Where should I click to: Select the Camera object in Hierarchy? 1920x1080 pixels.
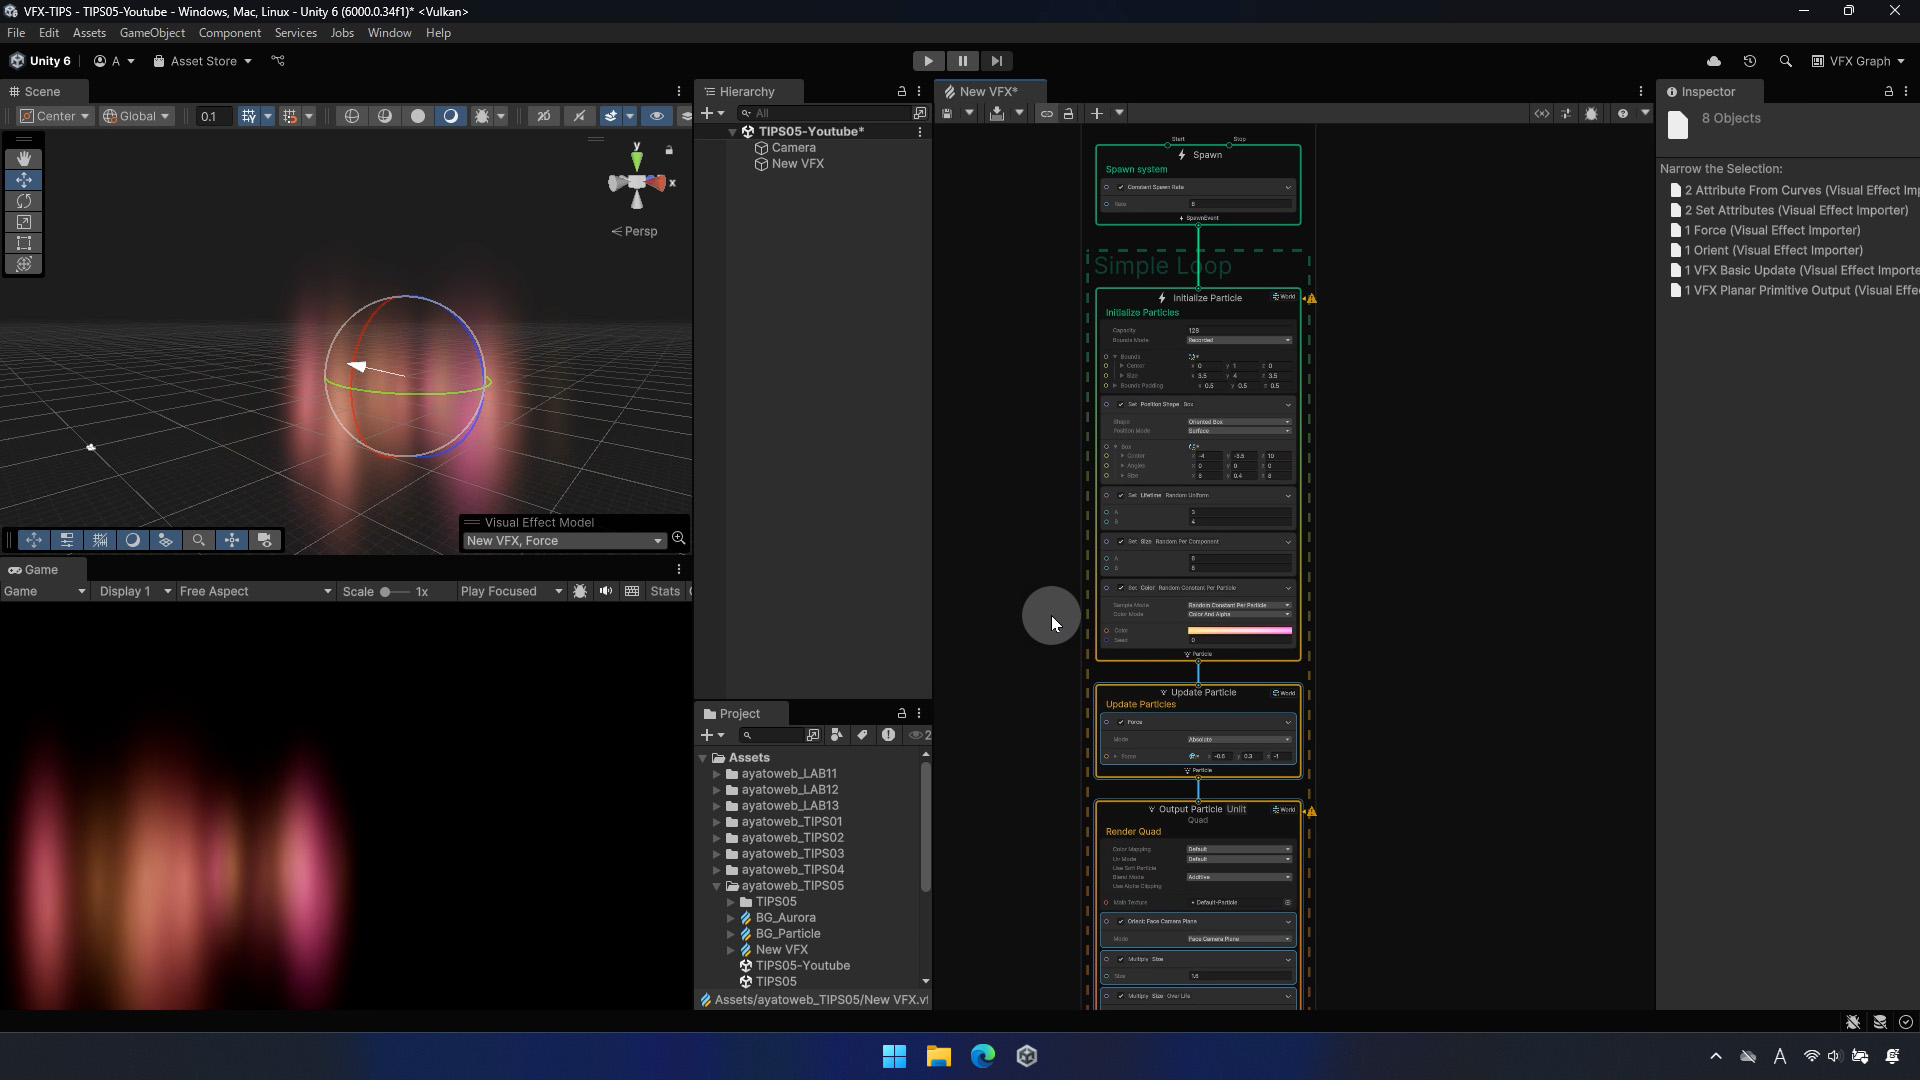[793, 148]
